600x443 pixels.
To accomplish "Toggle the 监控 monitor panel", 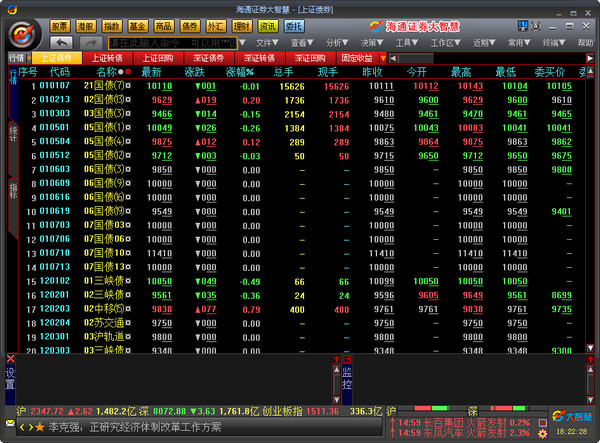I will (347, 377).
